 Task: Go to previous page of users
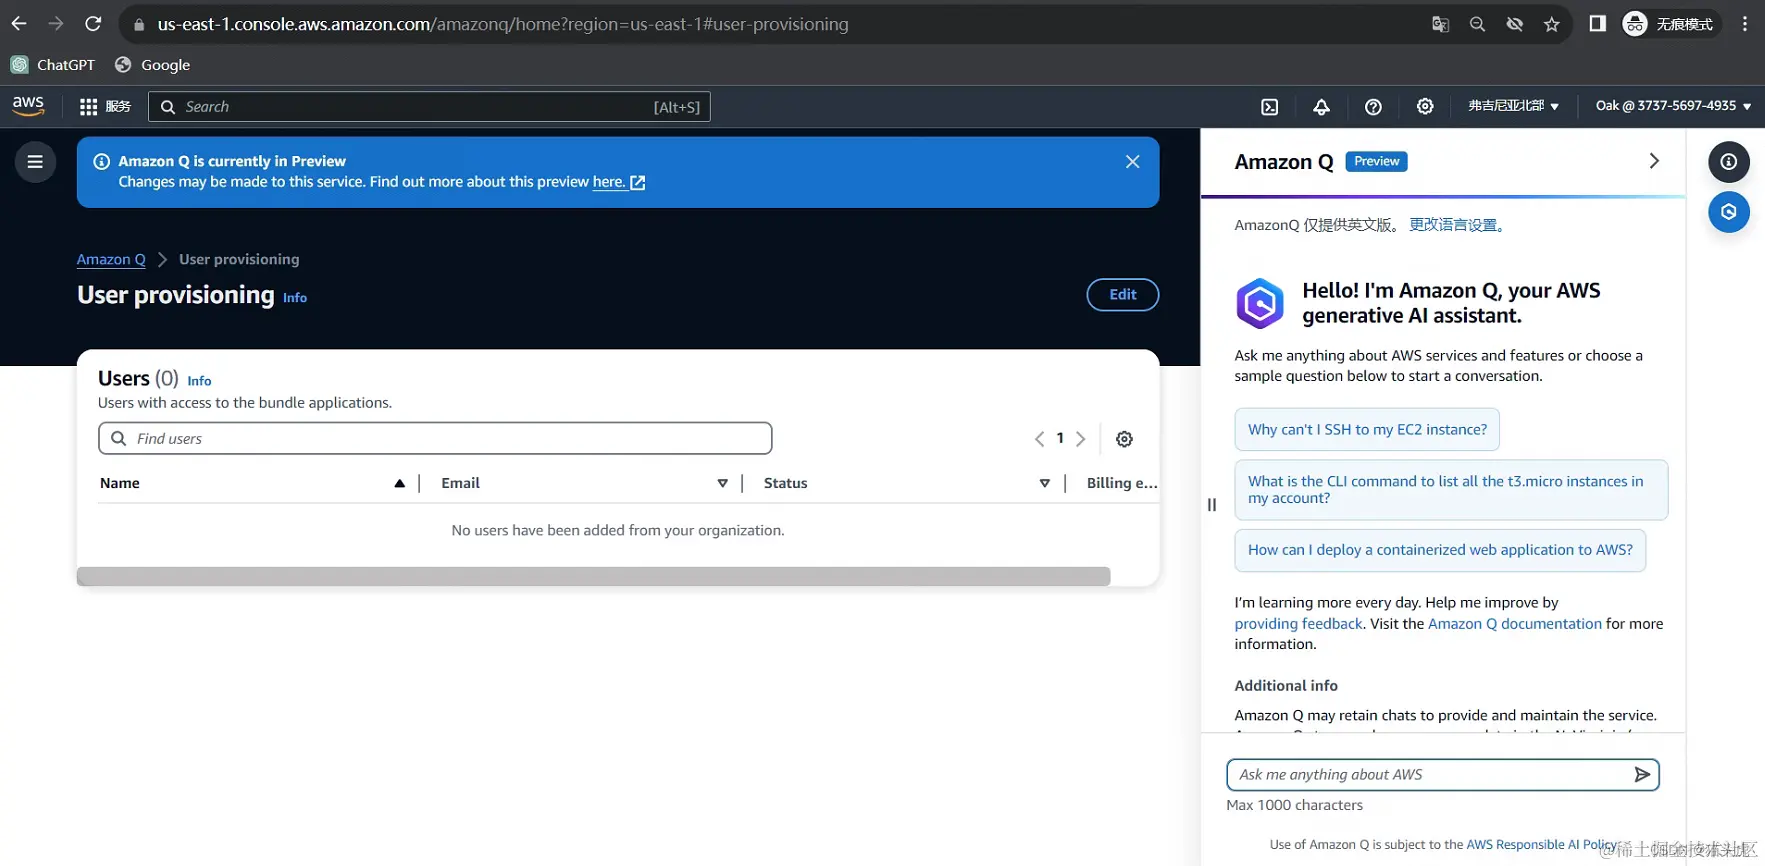tap(1039, 439)
